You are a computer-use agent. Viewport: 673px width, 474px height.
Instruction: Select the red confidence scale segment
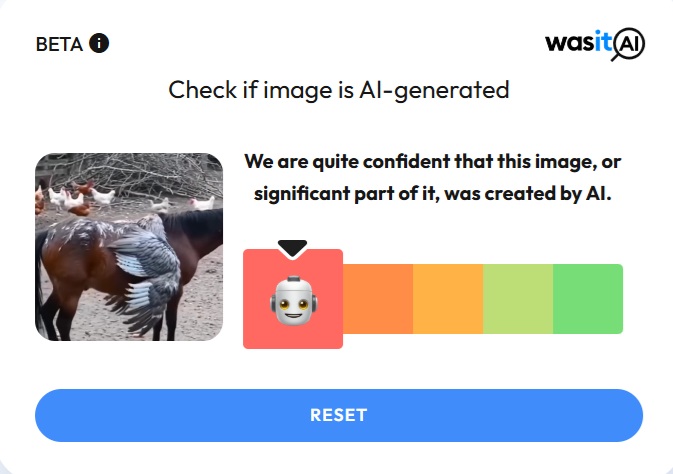click(x=293, y=299)
